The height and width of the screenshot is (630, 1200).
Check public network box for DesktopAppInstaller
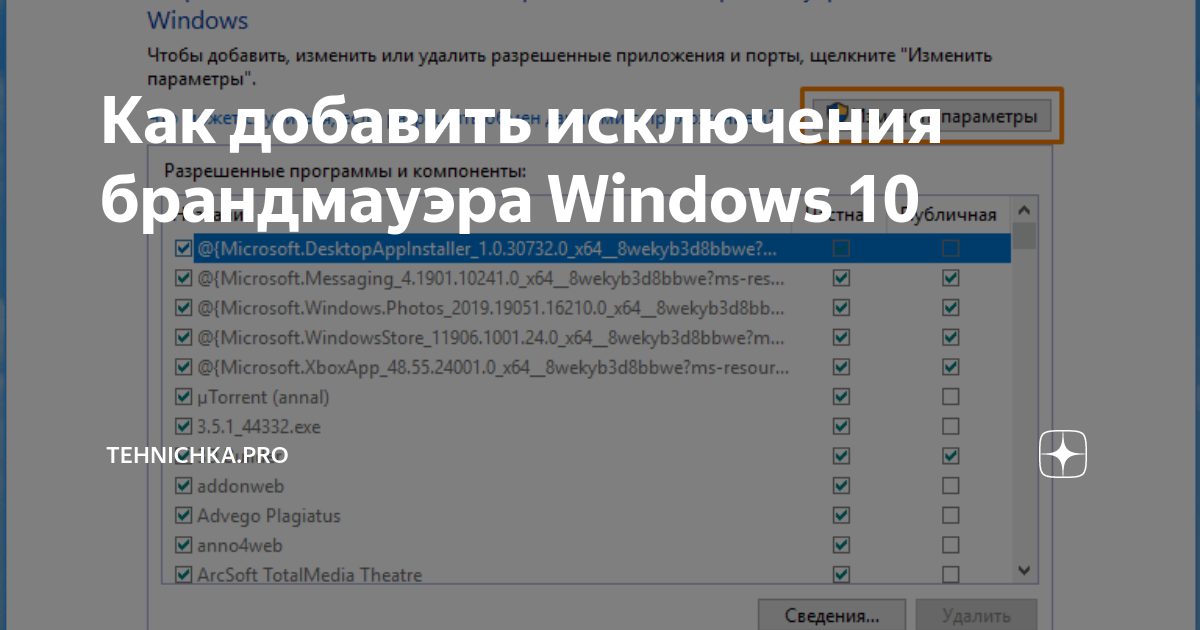[950, 249]
